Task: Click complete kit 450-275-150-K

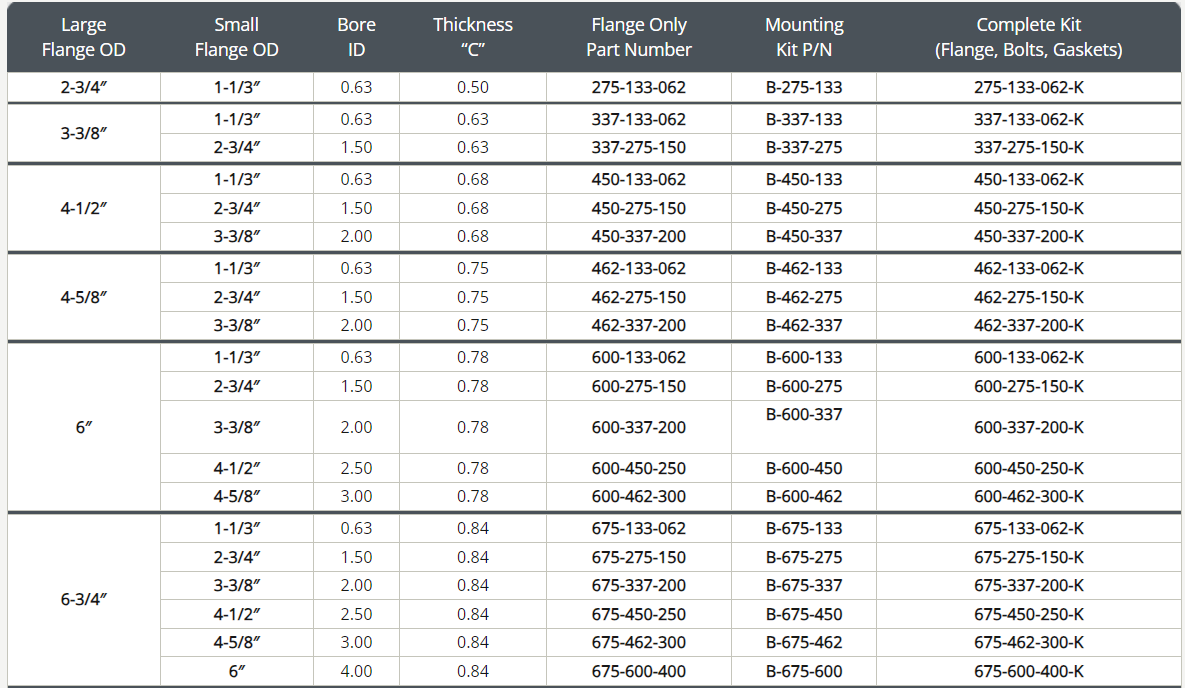Action: pyautogui.click(x=1029, y=208)
